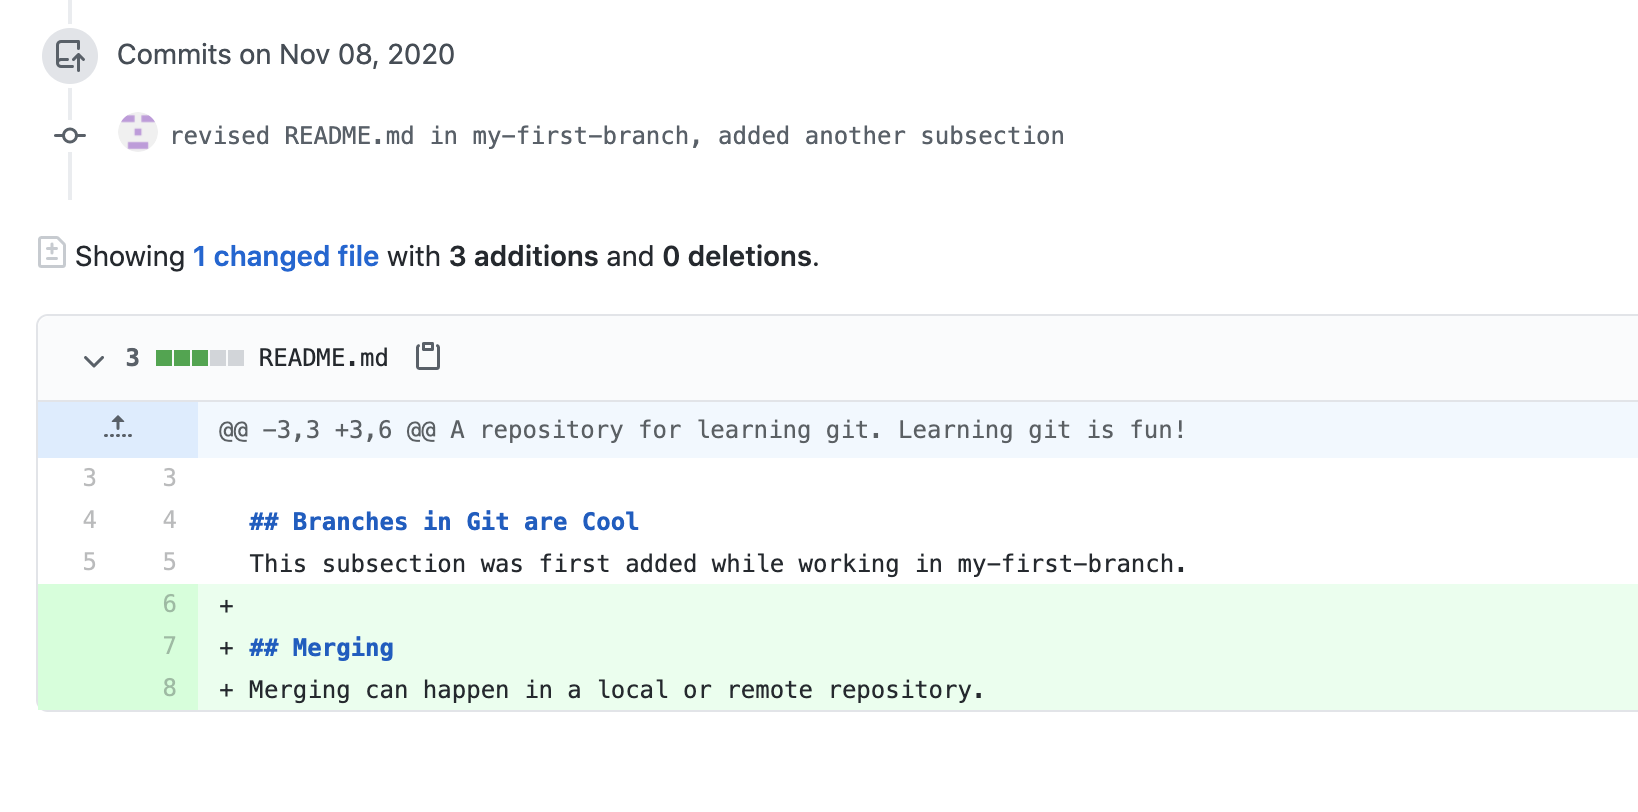Image resolution: width=1638 pixels, height=812 pixels.
Task: Click the file diff icon beside Showing
Action: (52, 253)
